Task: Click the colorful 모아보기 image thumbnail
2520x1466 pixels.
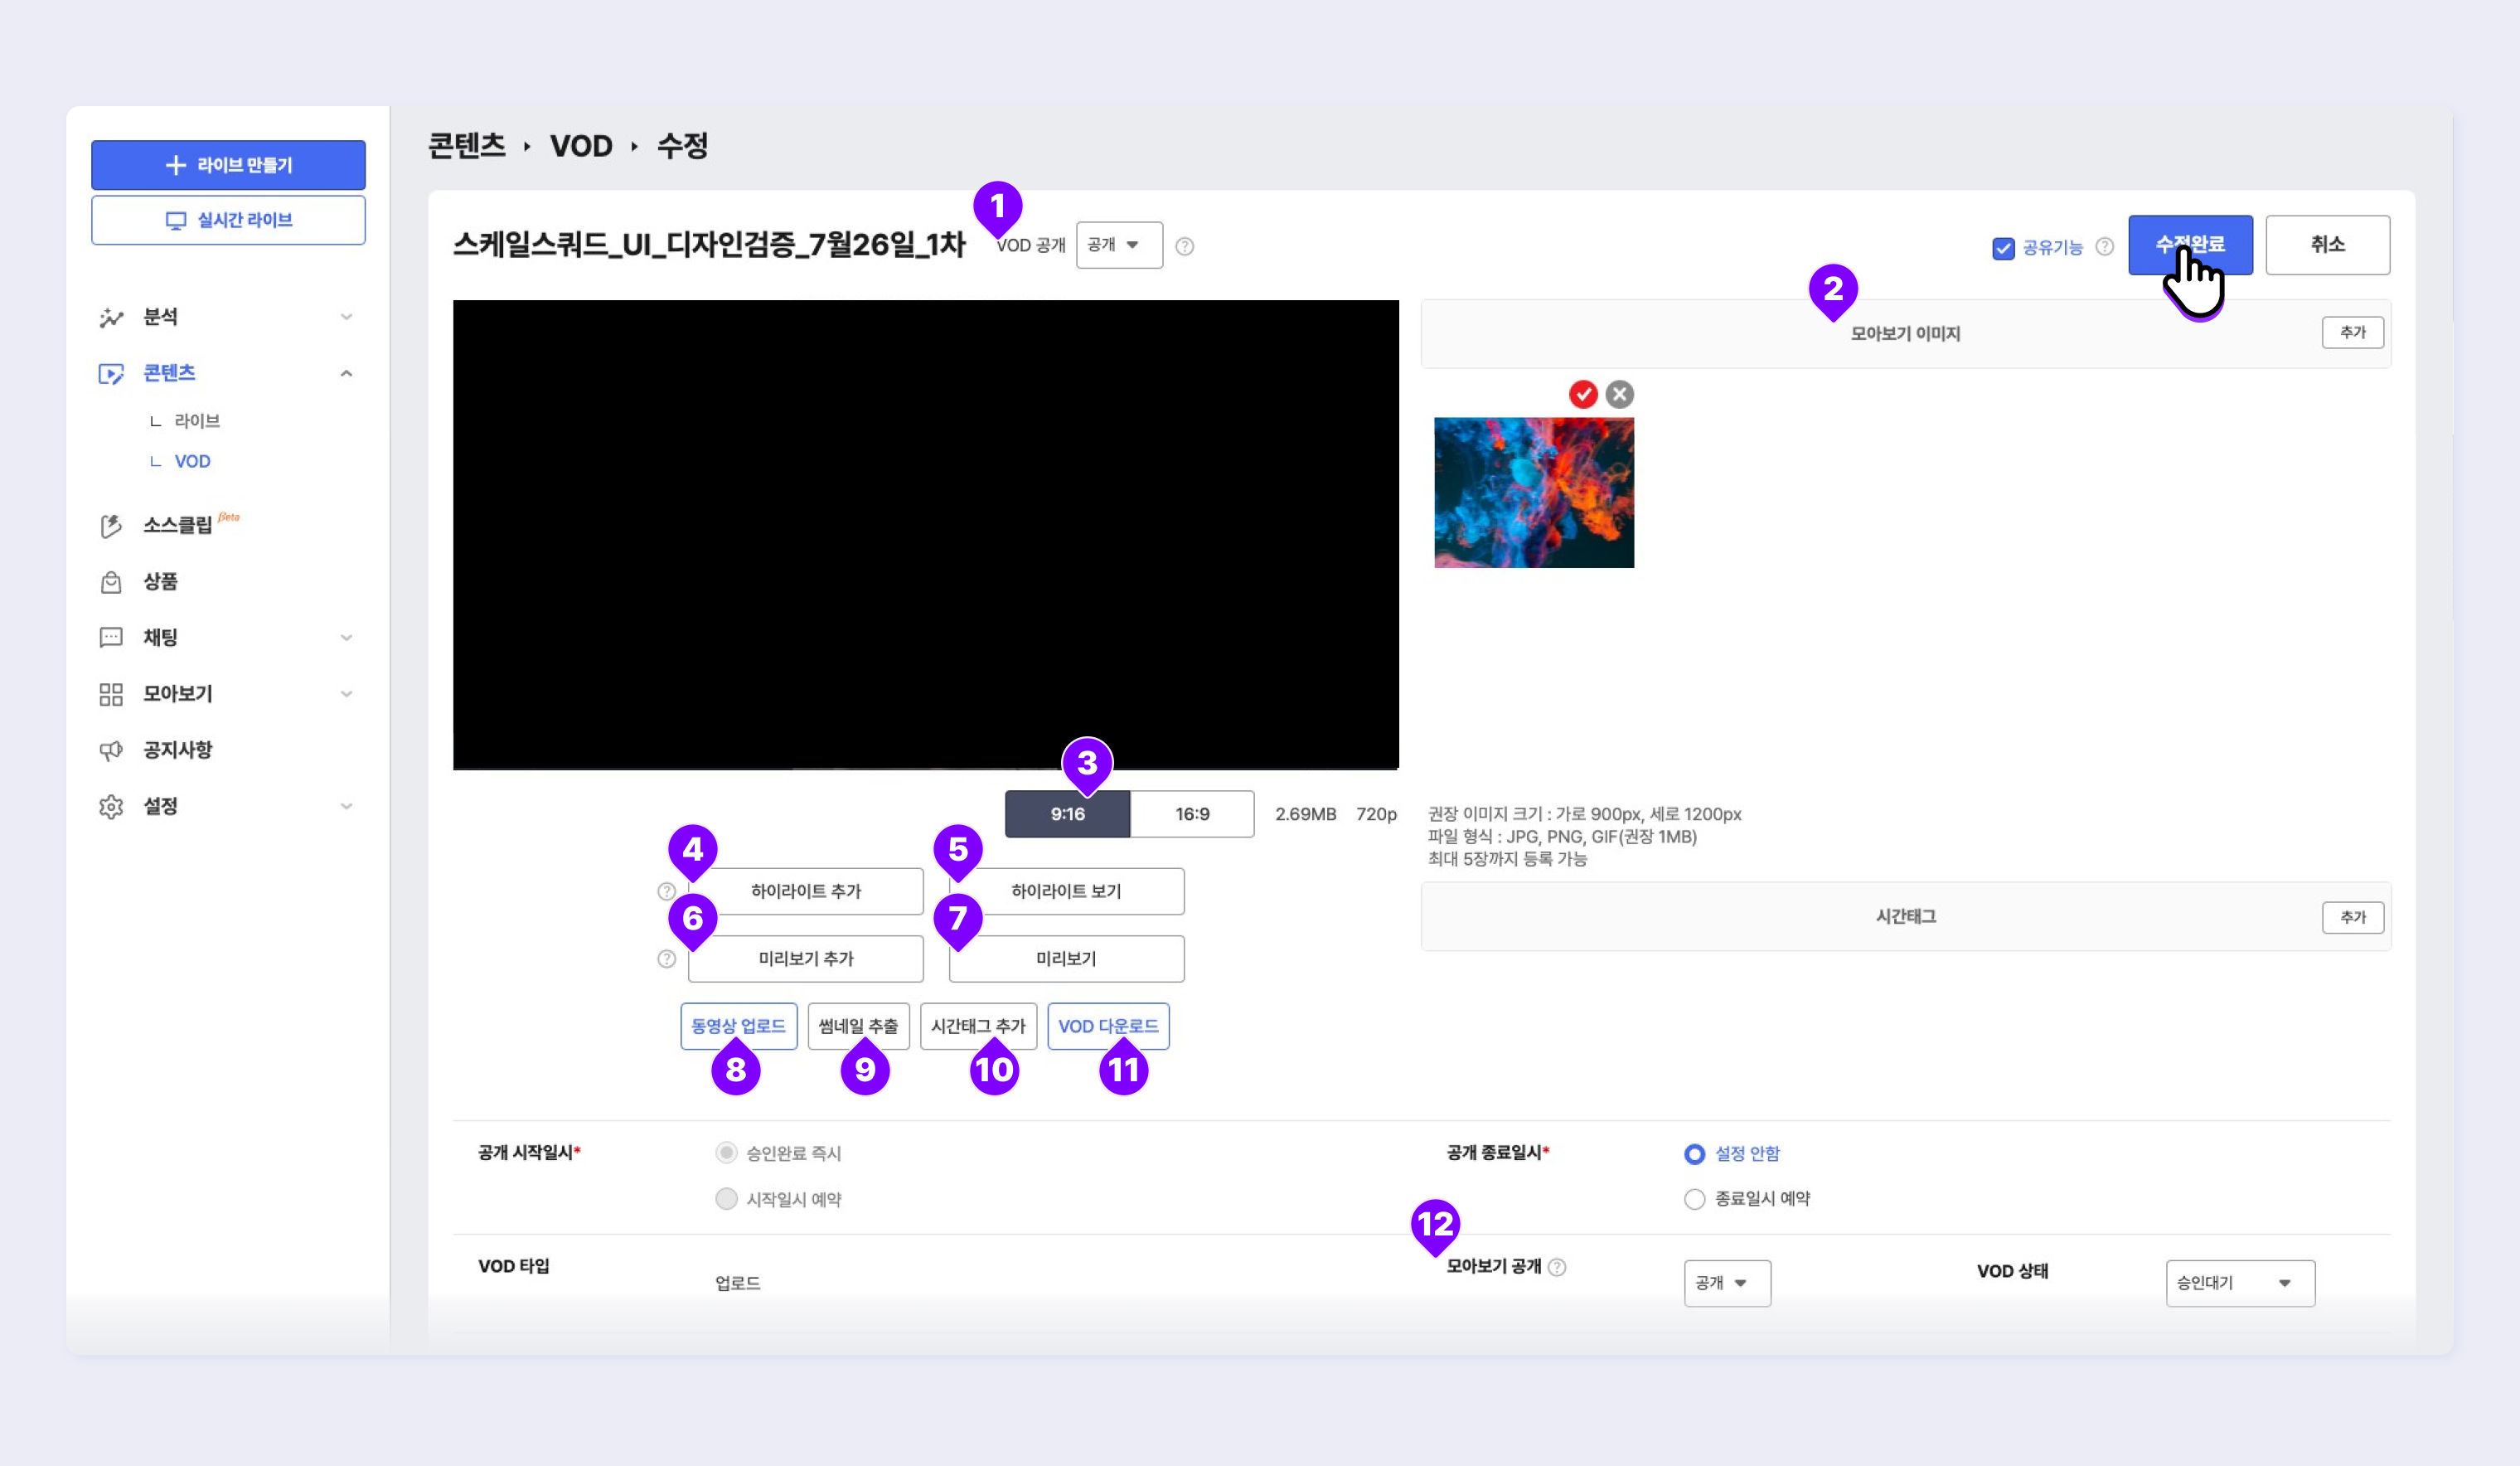Action: coord(1534,493)
